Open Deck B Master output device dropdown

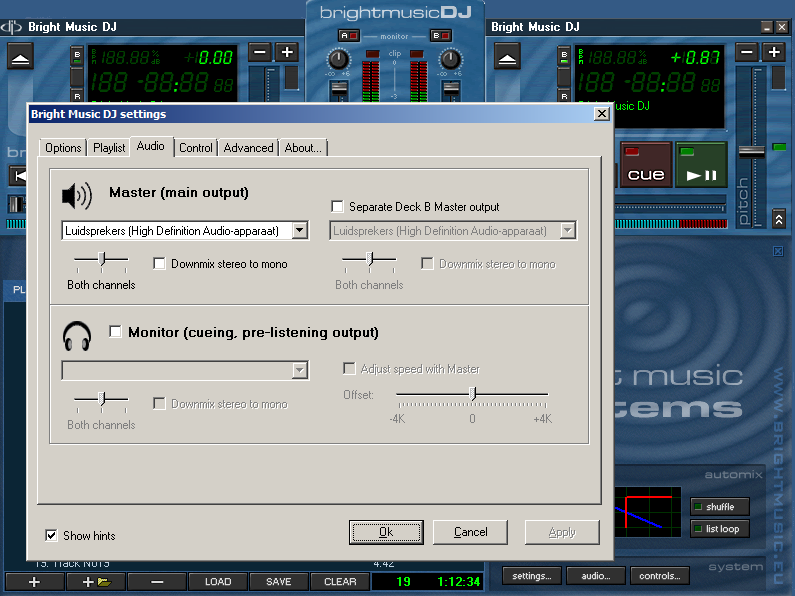coord(567,231)
